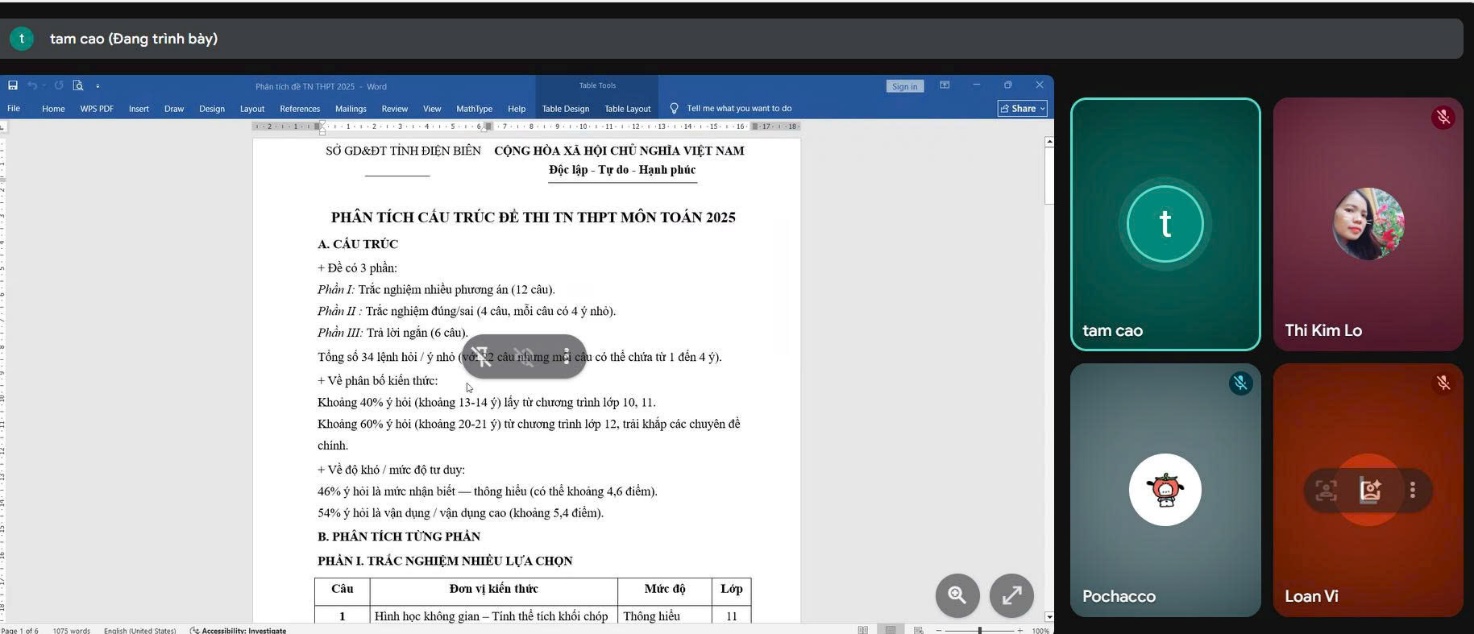Zoom in on the presentation with magnifier button
Screen dimensions: 1474x634
(x=957, y=595)
